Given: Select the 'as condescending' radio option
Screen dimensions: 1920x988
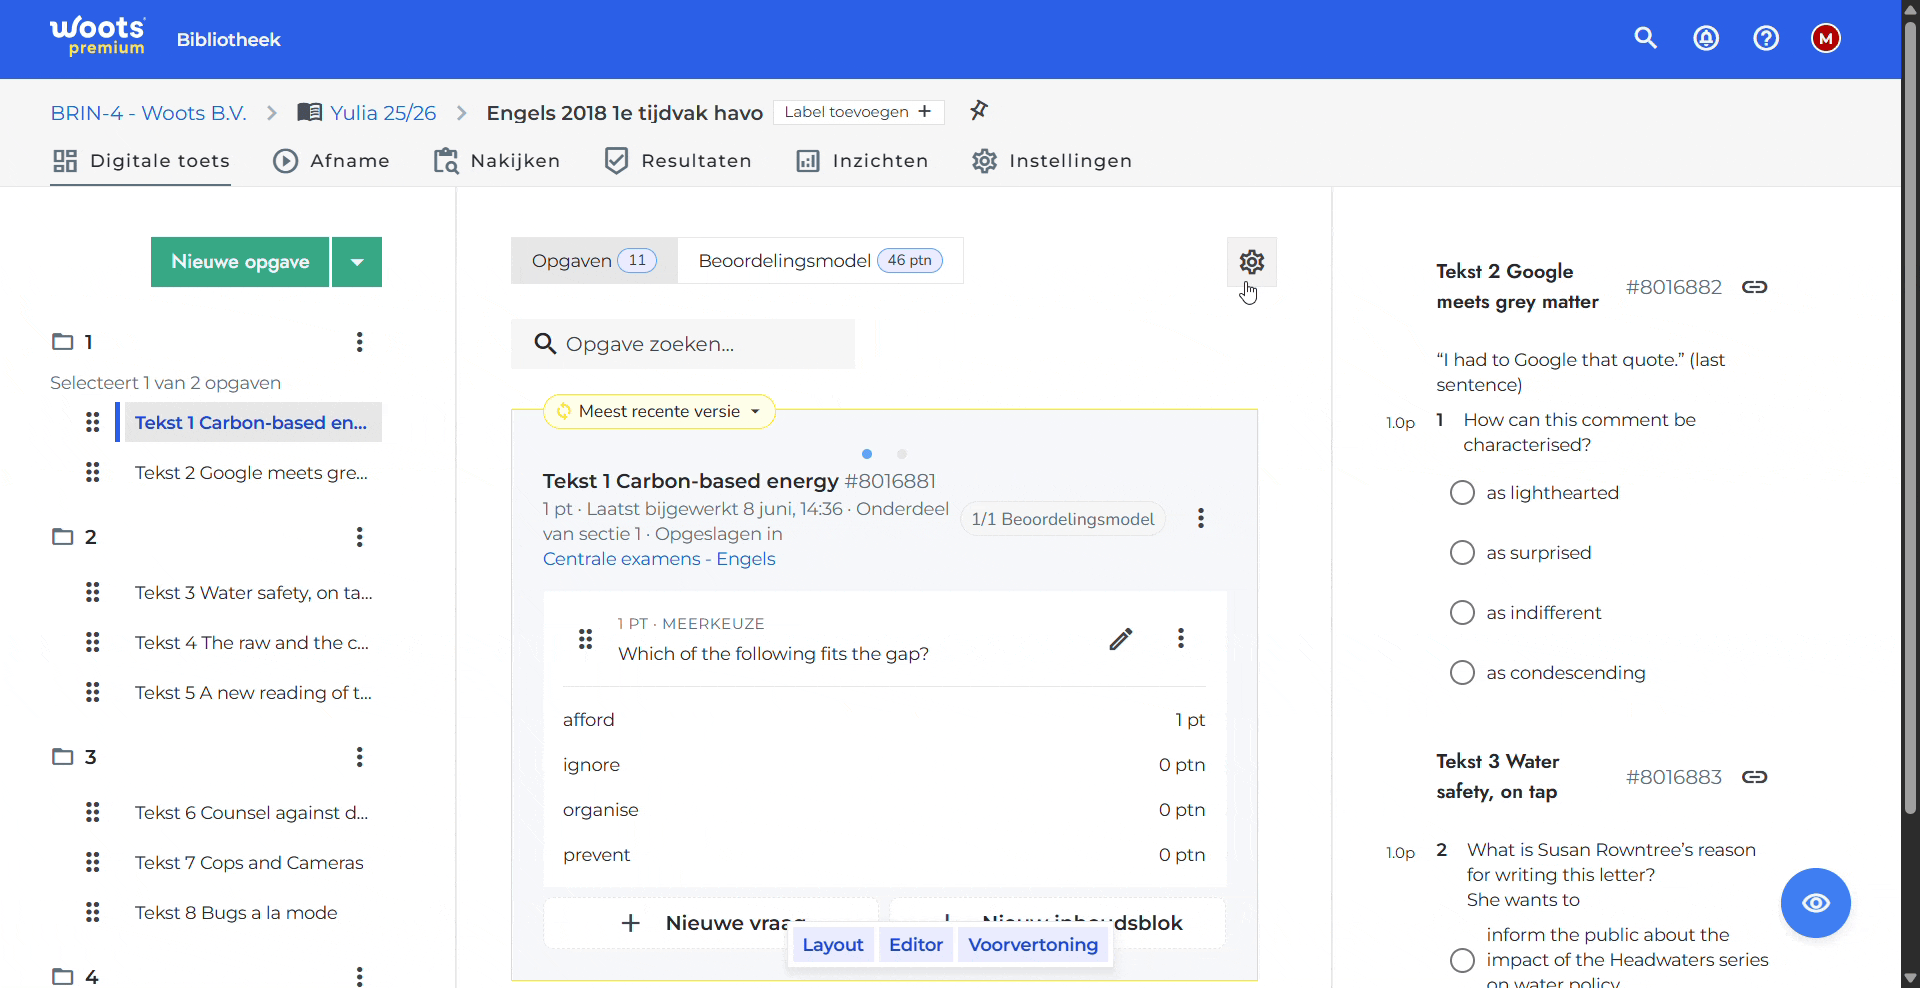Looking at the screenshot, I should (x=1462, y=673).
